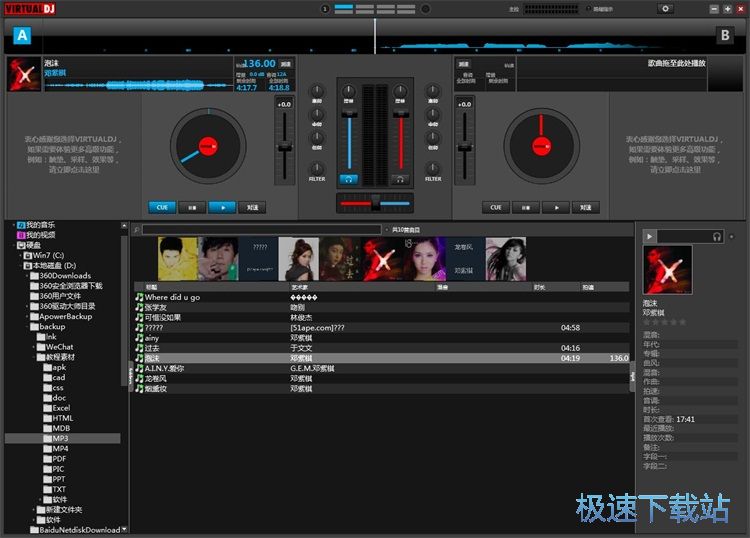Screen dimensions: 750x538
Task: Play the preview in the info panel
Action: 649,236
